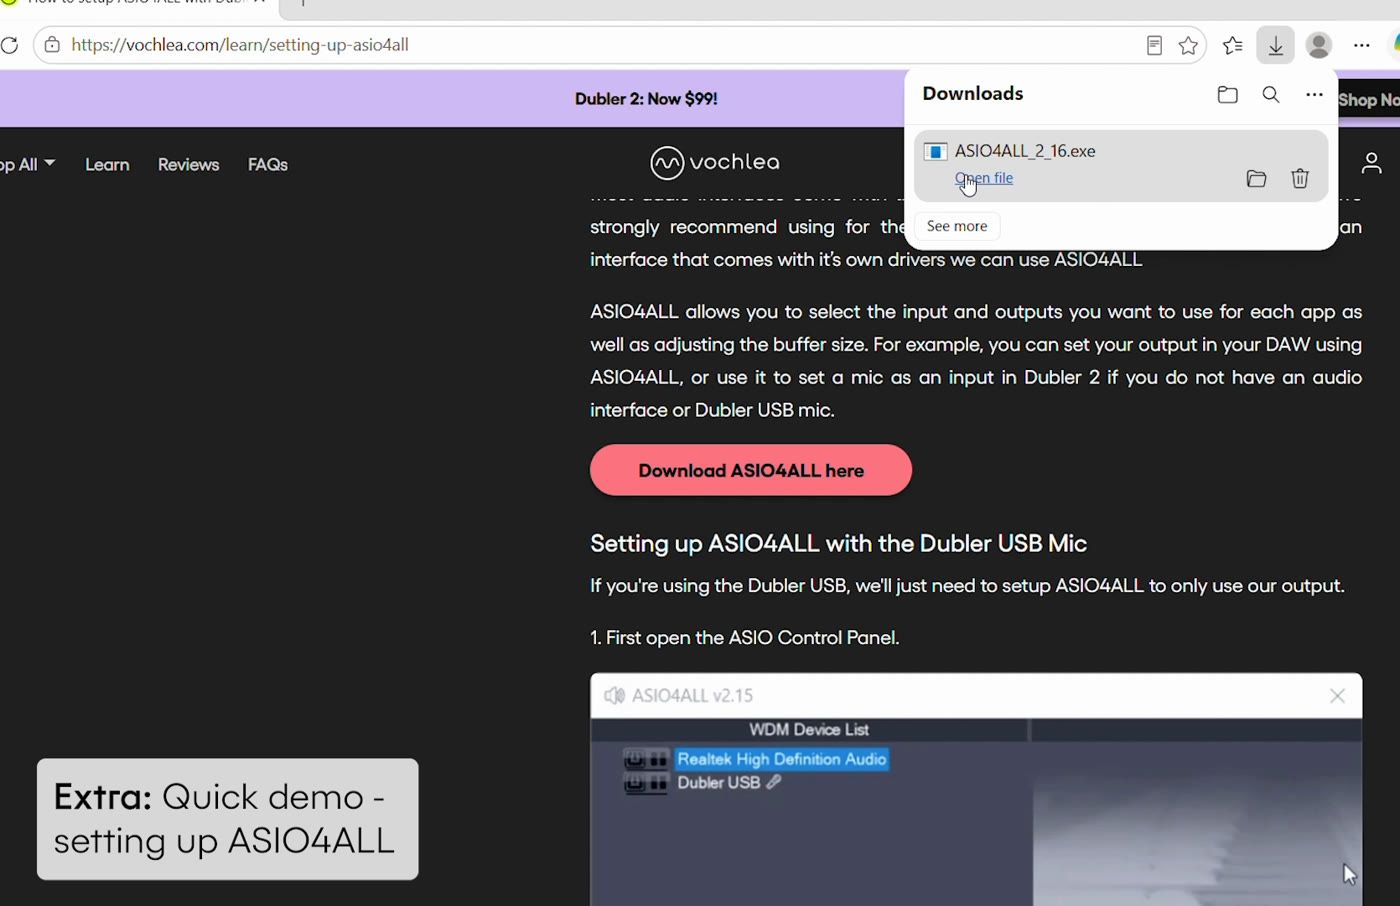Viewport: 1400px width, 906px height.
Task: Refresh the page with the reload icon
Action: (x=9, y=45)
